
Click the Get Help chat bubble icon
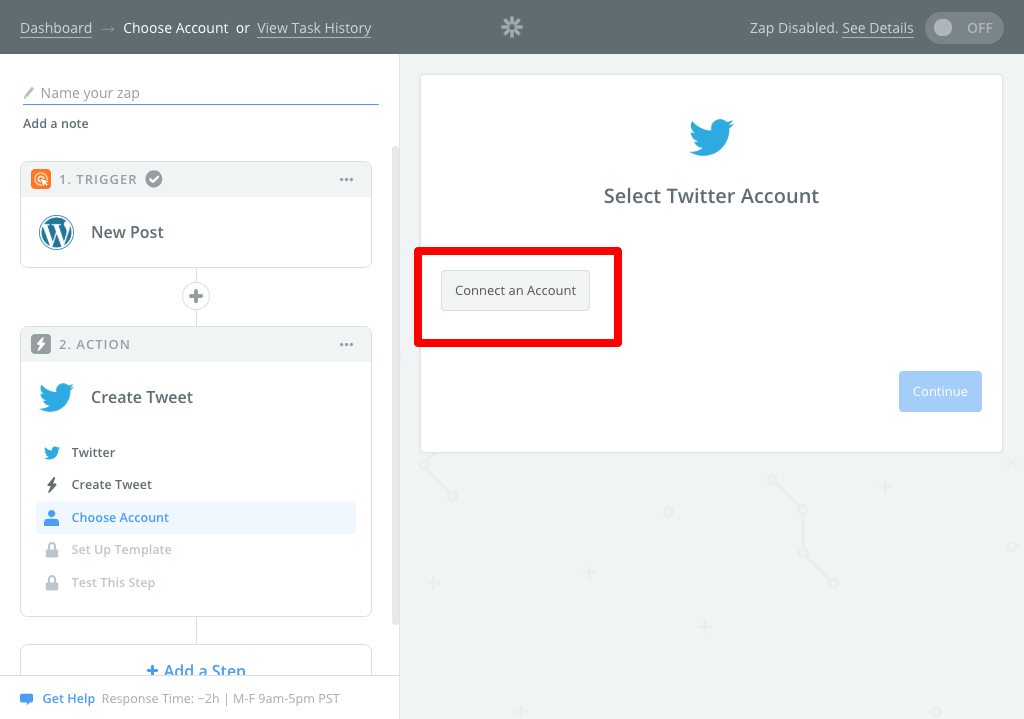(27, 699)
